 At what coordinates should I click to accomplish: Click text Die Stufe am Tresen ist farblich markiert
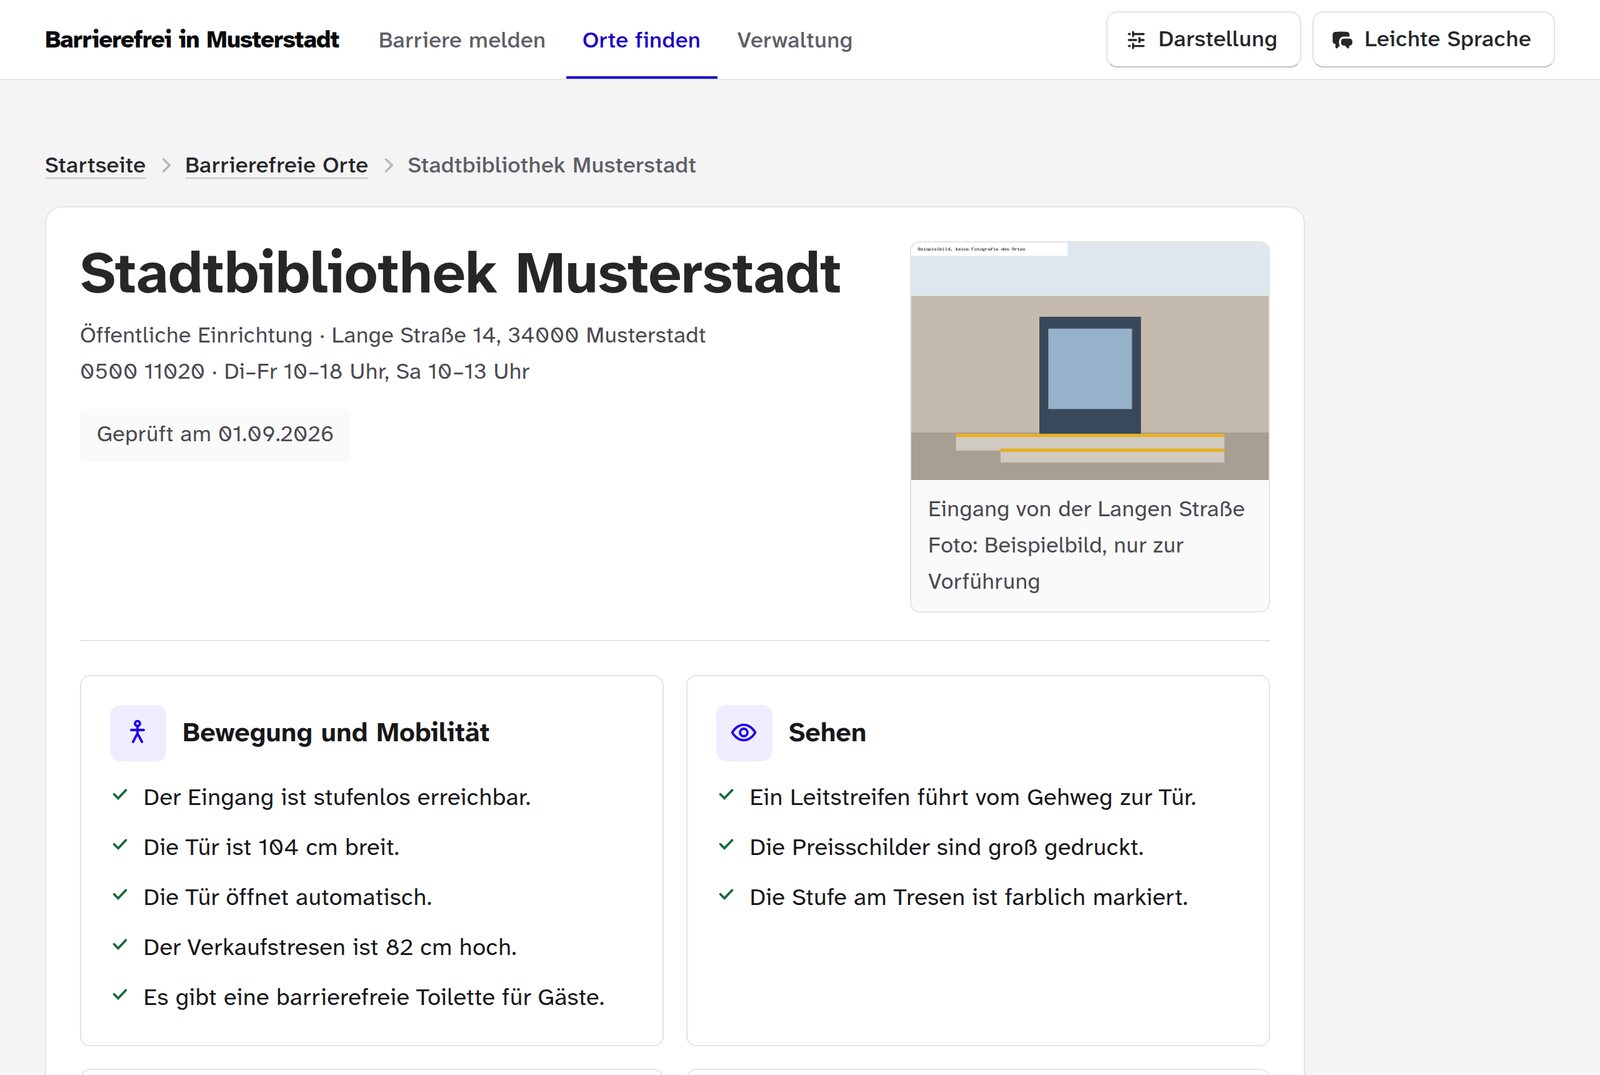click(x=969, y=897)
